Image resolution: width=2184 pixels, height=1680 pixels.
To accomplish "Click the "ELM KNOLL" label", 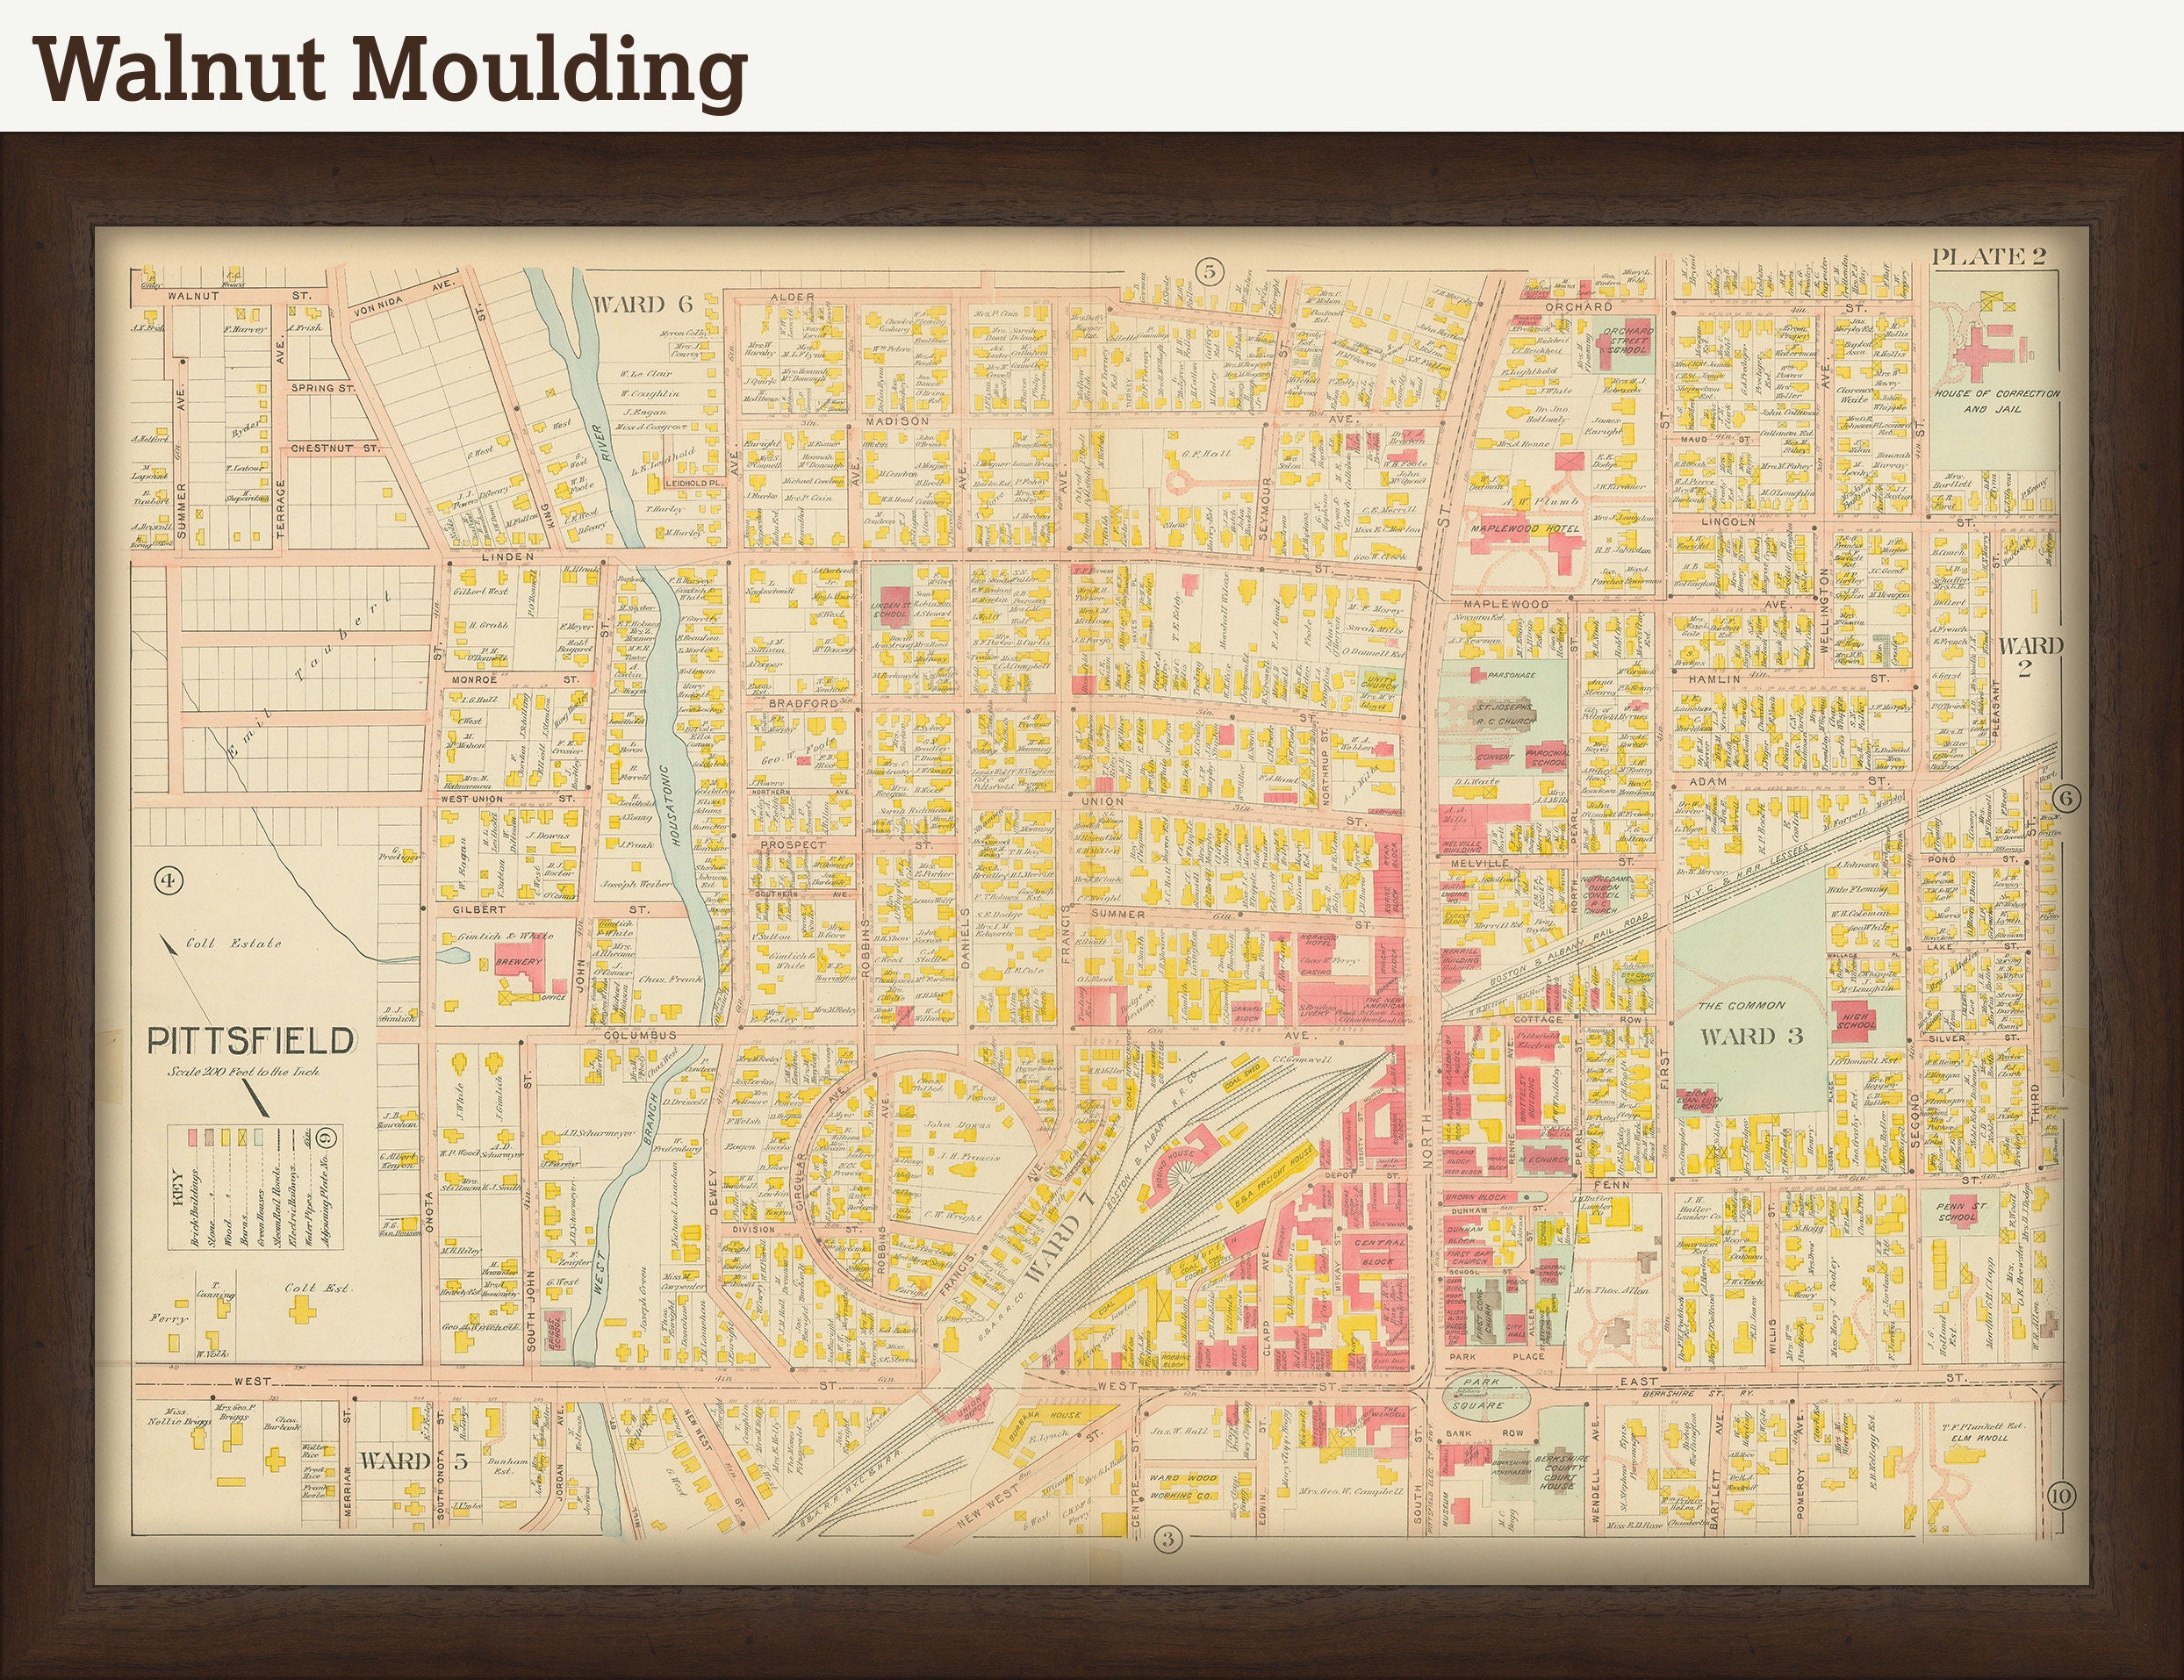I will (x=1981, y=1439).
